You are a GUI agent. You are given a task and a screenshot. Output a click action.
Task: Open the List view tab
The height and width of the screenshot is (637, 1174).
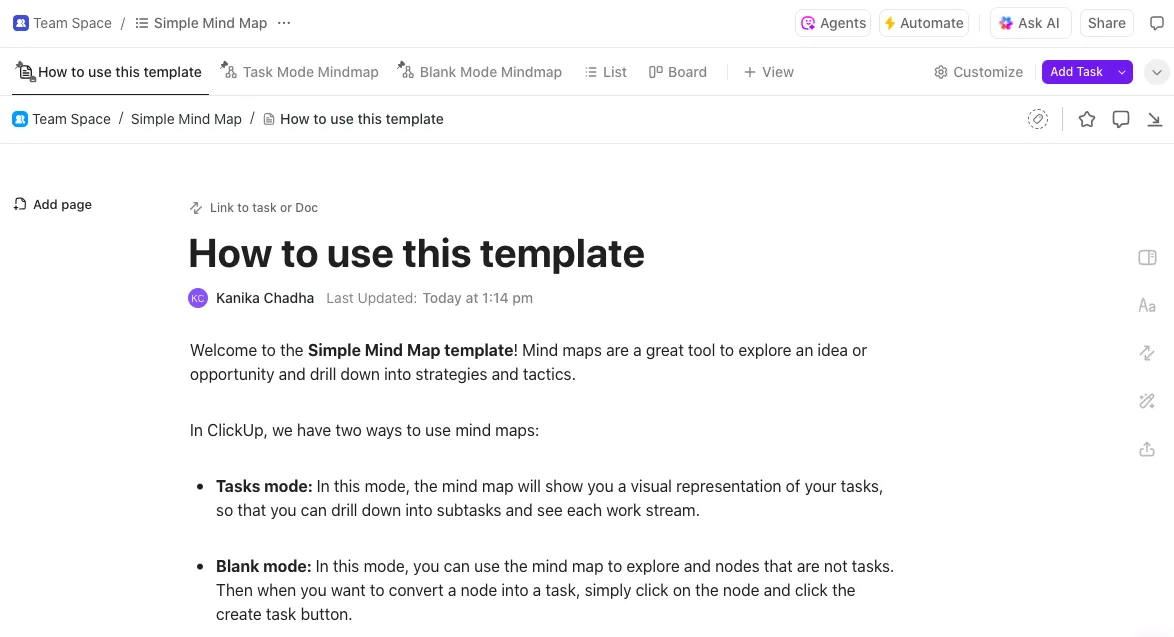[606, 72]
